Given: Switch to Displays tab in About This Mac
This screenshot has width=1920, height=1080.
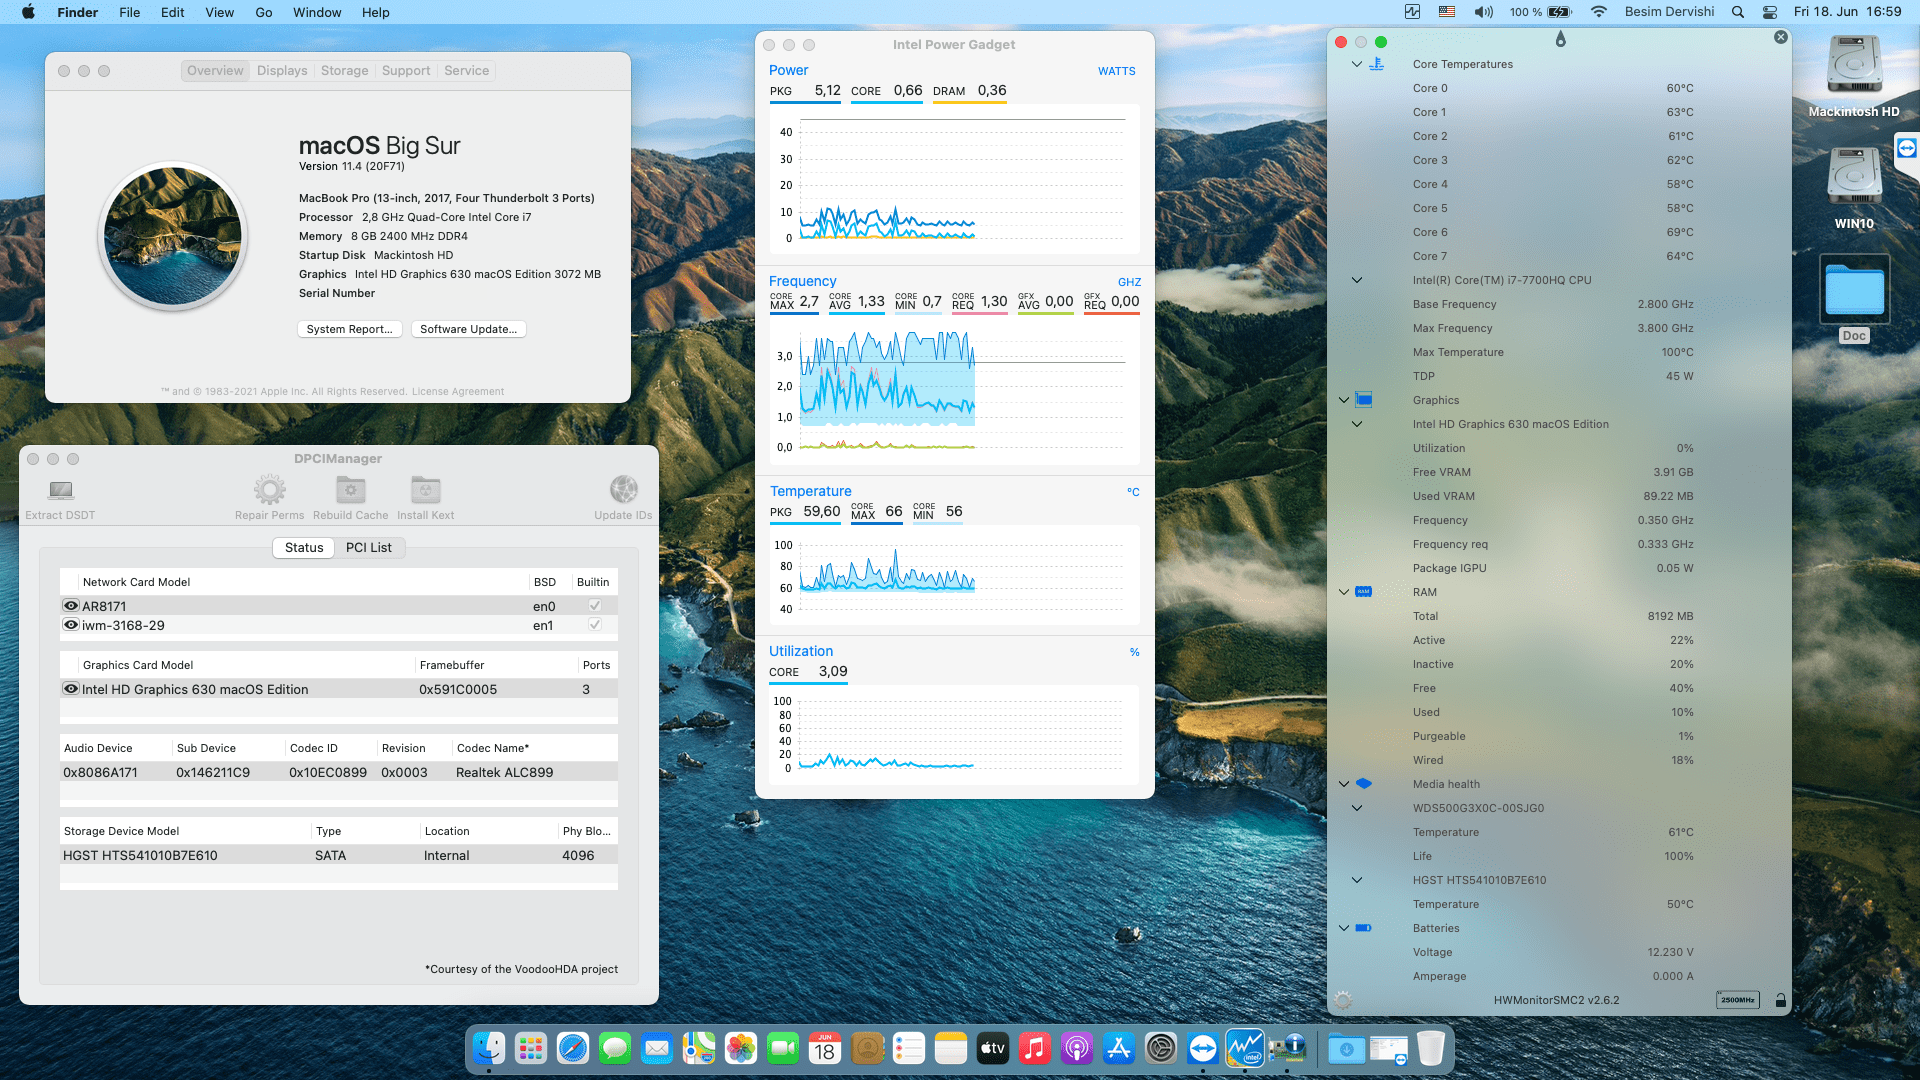Looking at the screenshot, I should [x=282, y=71].
